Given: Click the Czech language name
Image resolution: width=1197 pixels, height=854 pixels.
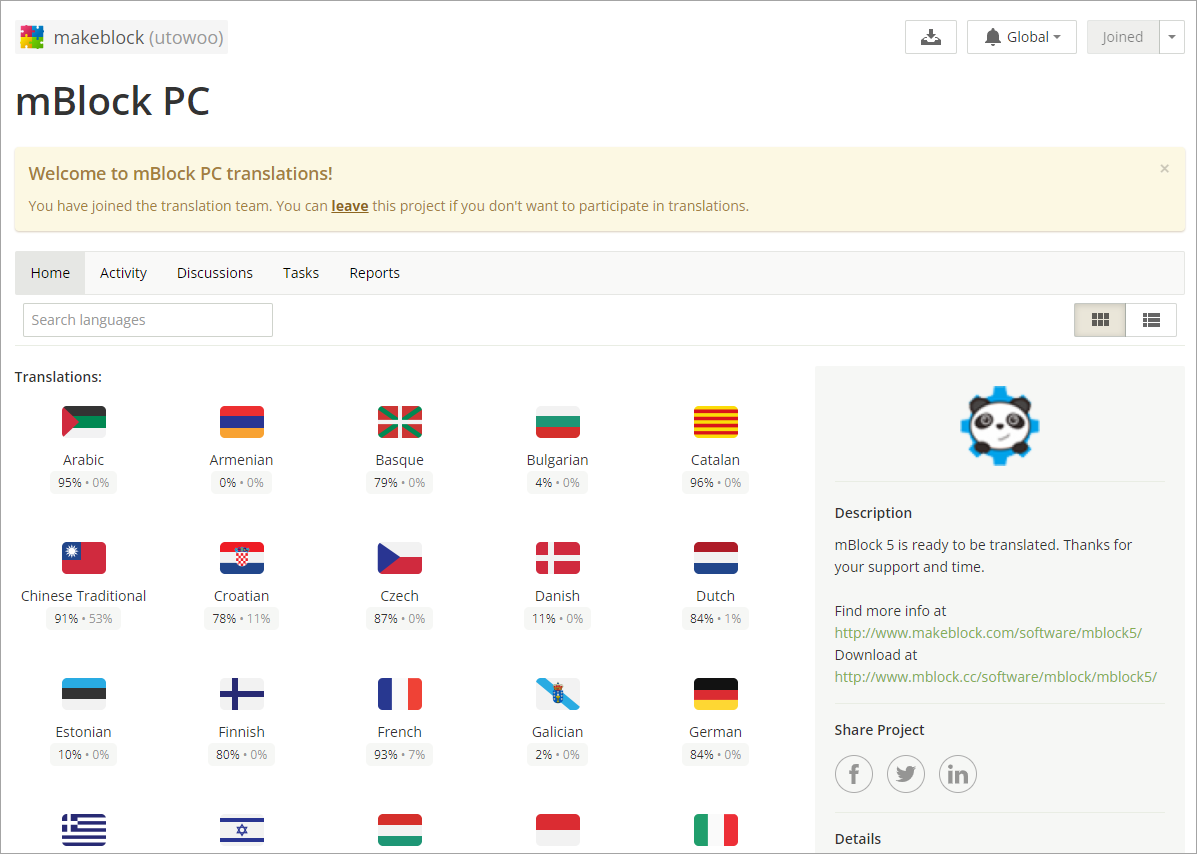Looking at the screenshot, I should click(x=400, y=596).
